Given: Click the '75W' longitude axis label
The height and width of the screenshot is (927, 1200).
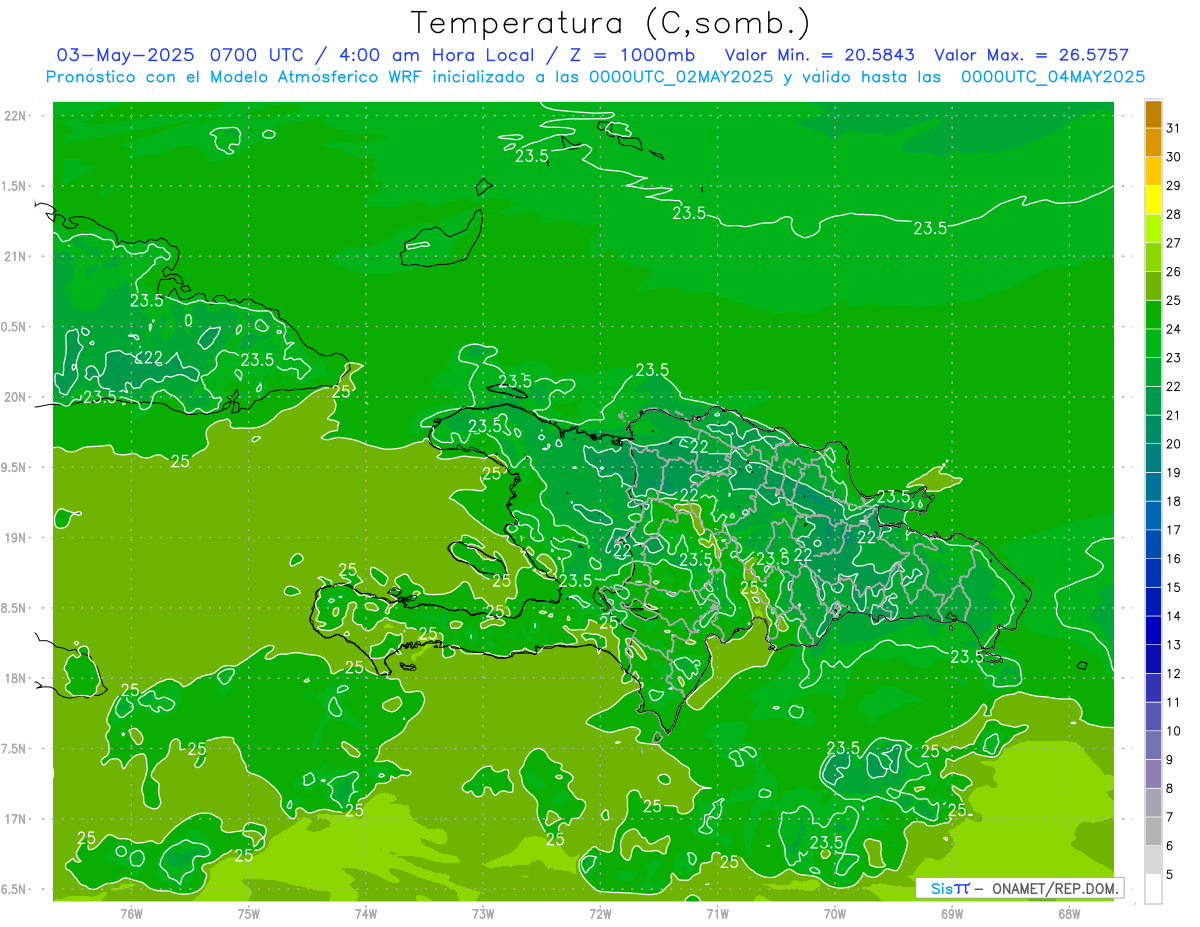Looking at the screenshot, I should pos(249,914).
